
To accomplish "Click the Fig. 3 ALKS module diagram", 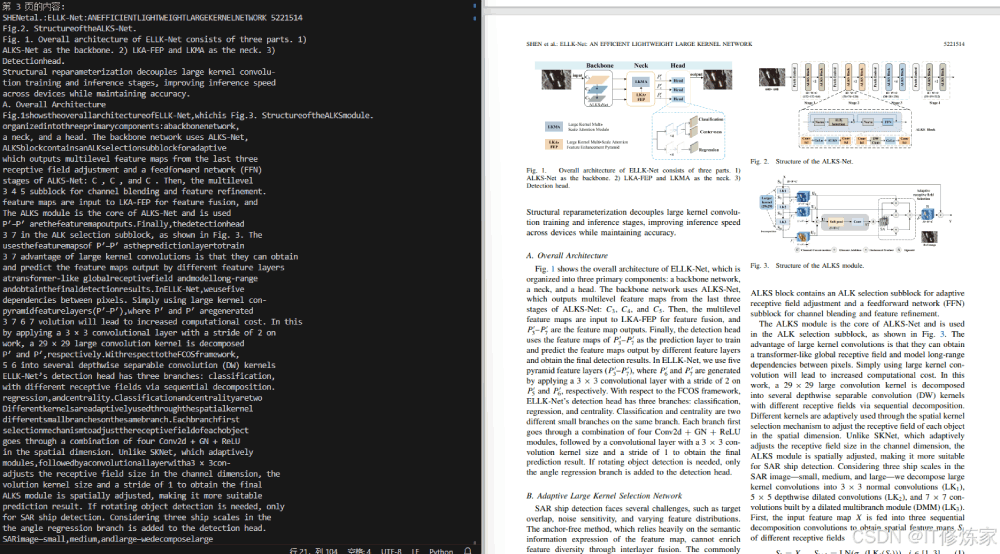I will (x=855, y=214).
